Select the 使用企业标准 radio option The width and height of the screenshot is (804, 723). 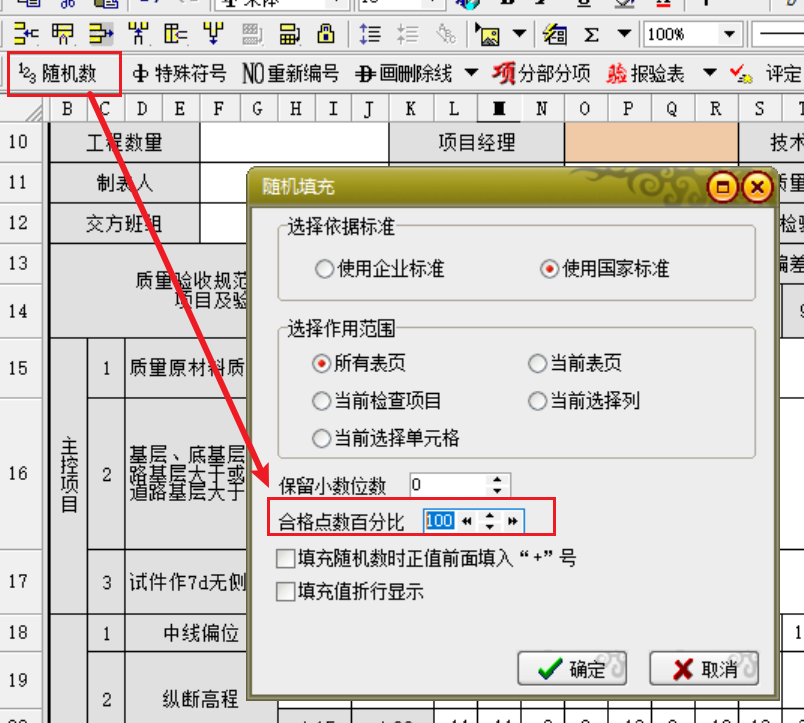pyautogui.click(x=323, y=269)
